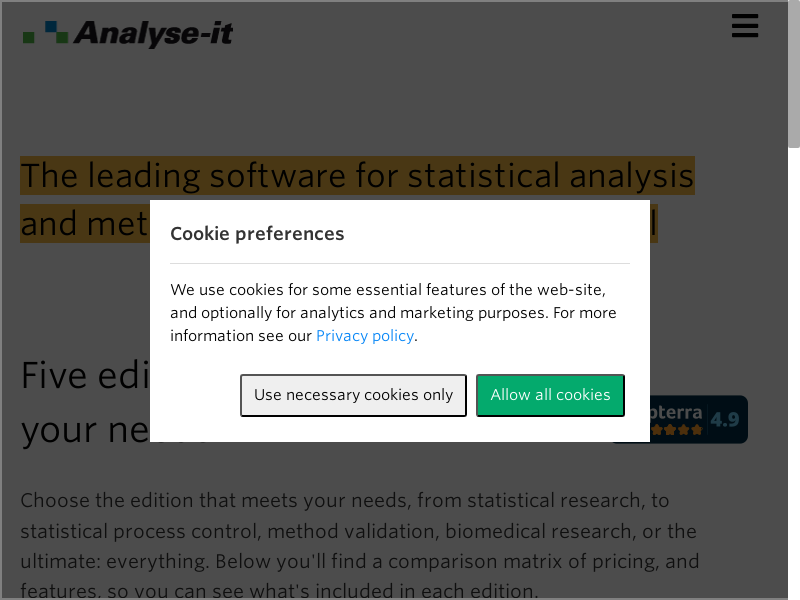
Task: Click the Capterra 4.9 score badge
Action: [725, 419]
